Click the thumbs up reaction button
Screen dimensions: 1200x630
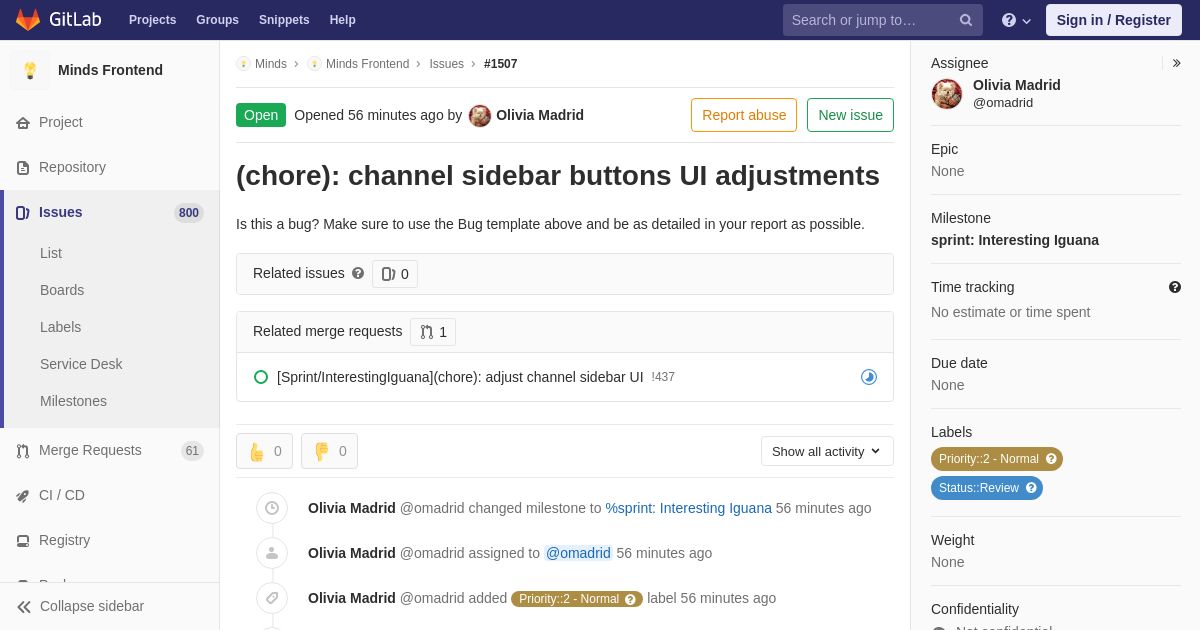(x=264, y=451)
